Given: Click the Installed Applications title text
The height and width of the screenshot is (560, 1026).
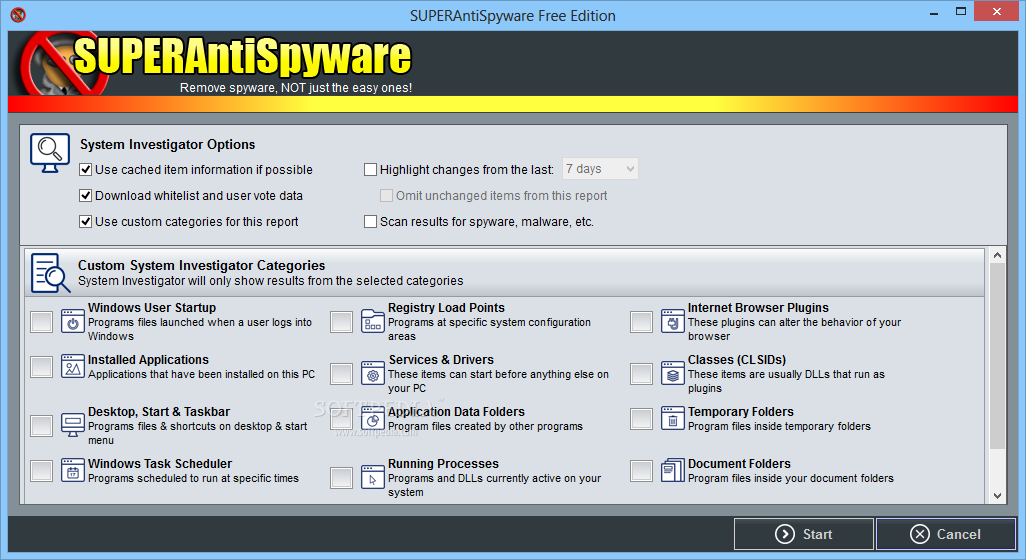Looking at the screenshot, I should point(149,360).
